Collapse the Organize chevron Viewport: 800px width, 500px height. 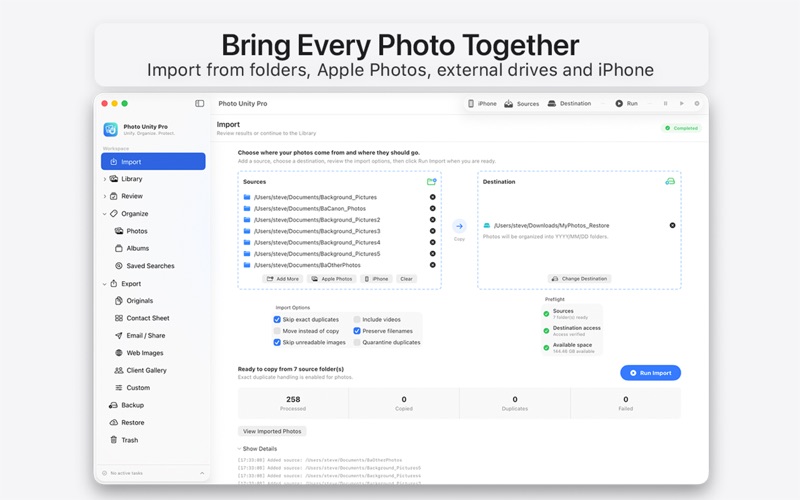tap(105, 214)
